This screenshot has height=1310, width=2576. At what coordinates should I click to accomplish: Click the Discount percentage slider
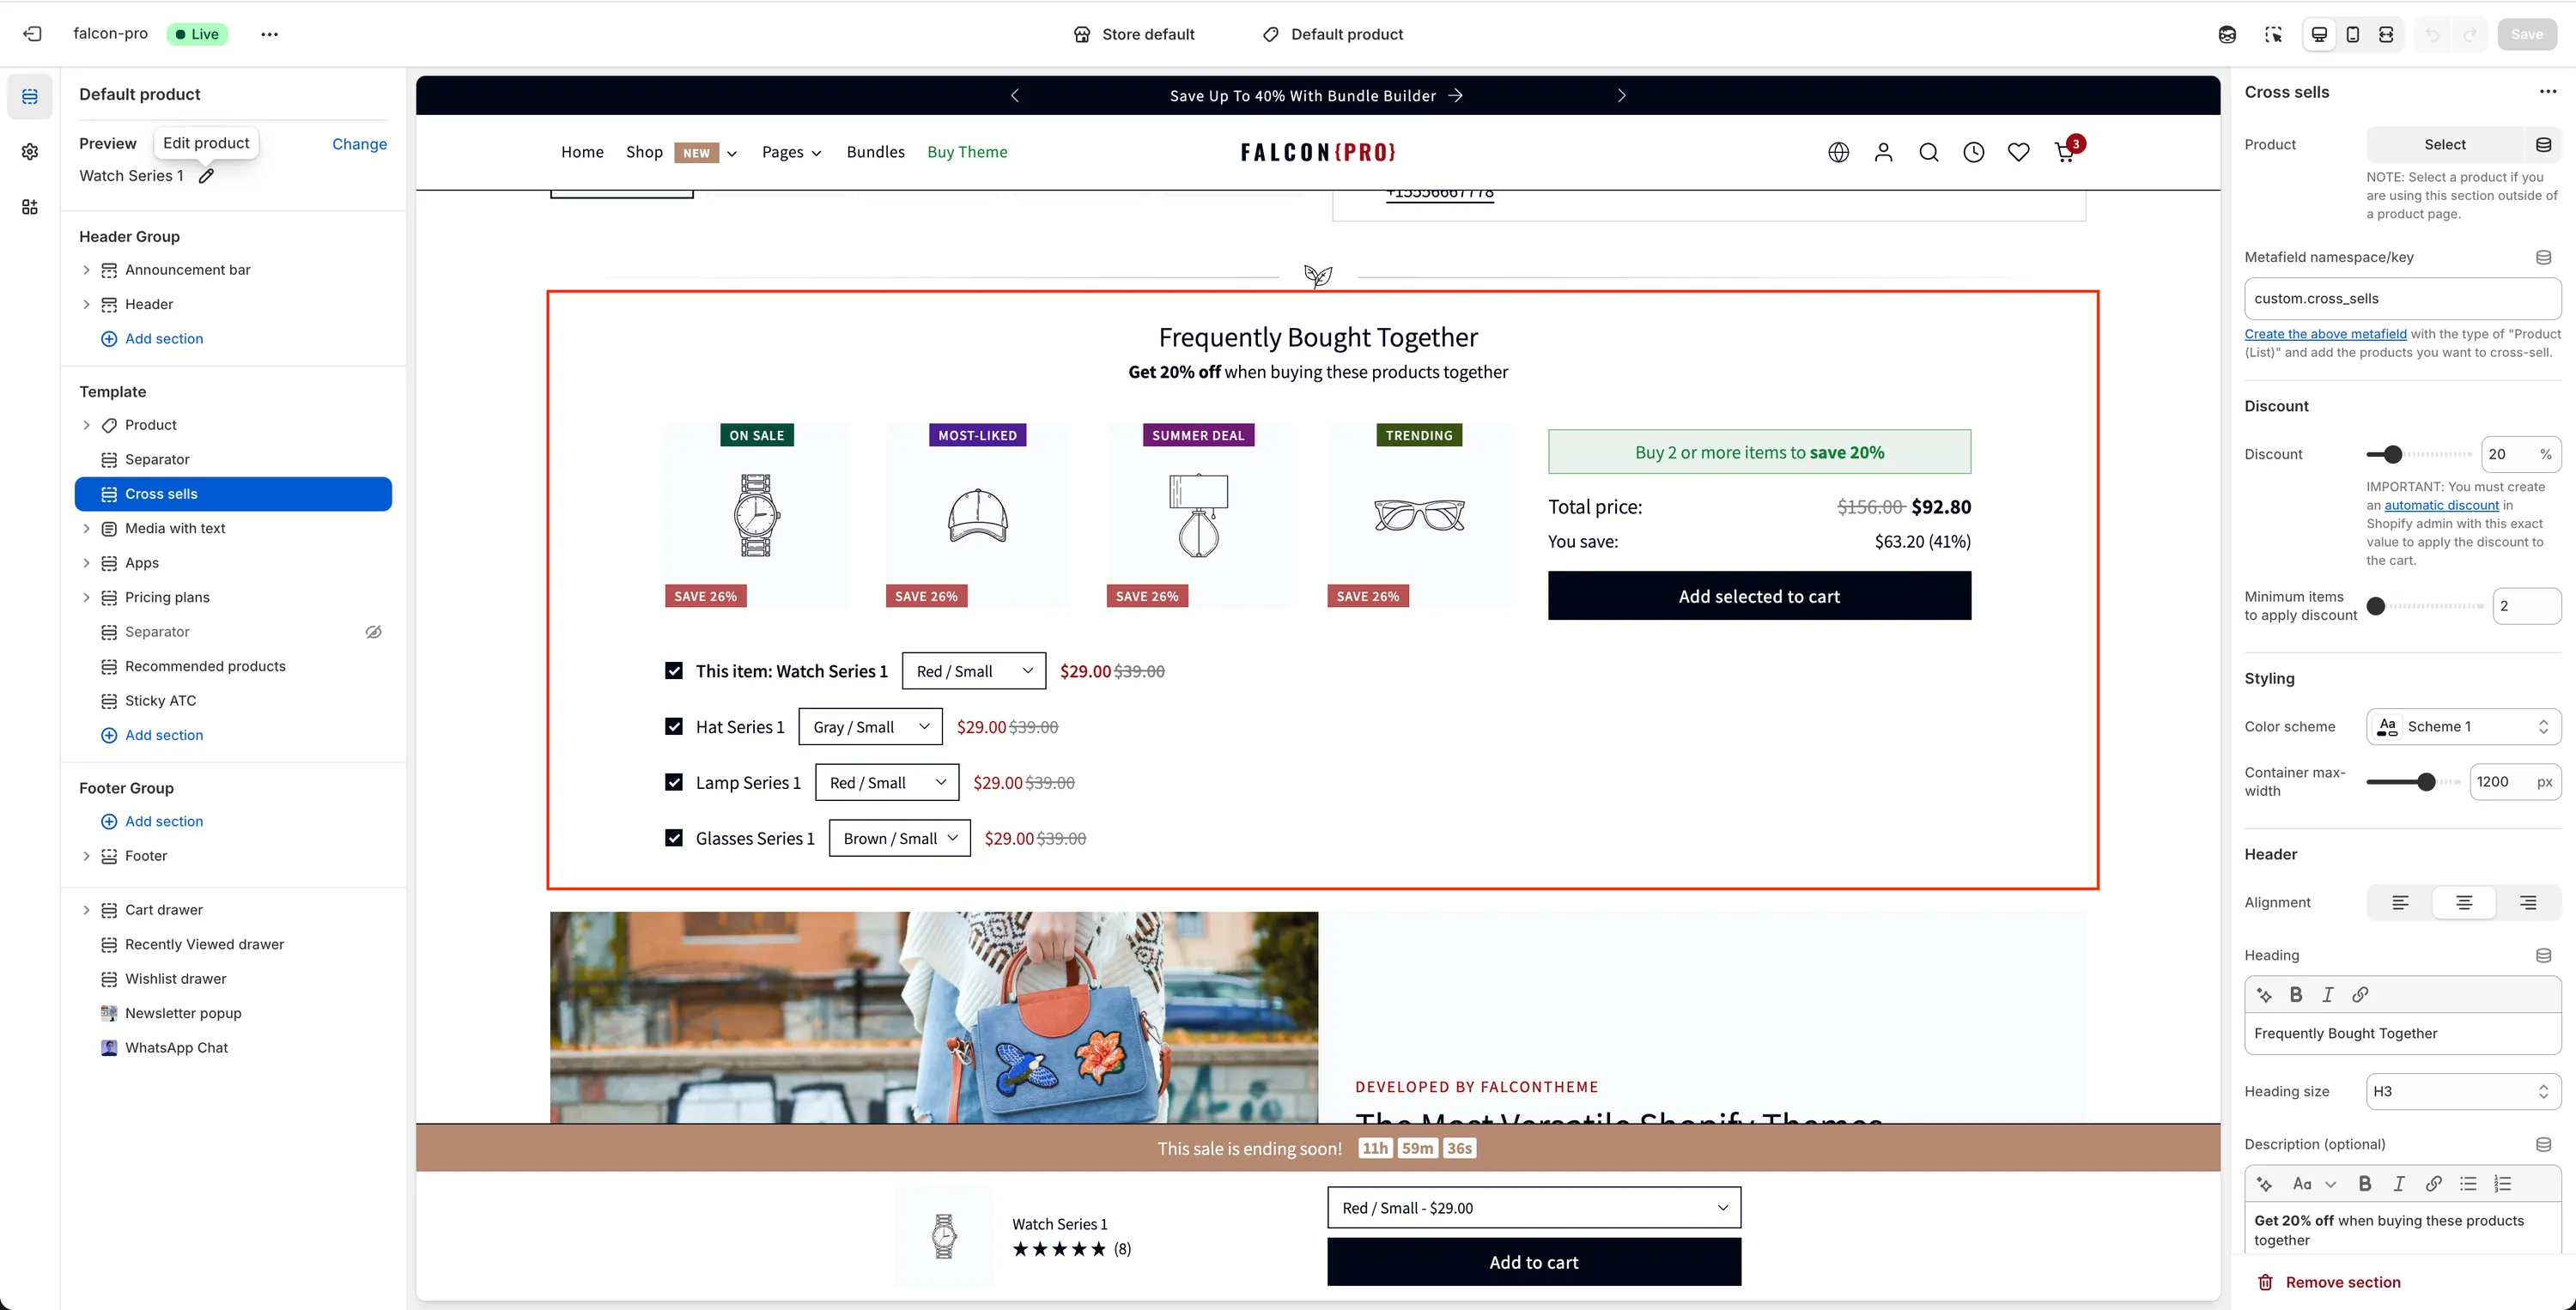[x=2392, y=454]
